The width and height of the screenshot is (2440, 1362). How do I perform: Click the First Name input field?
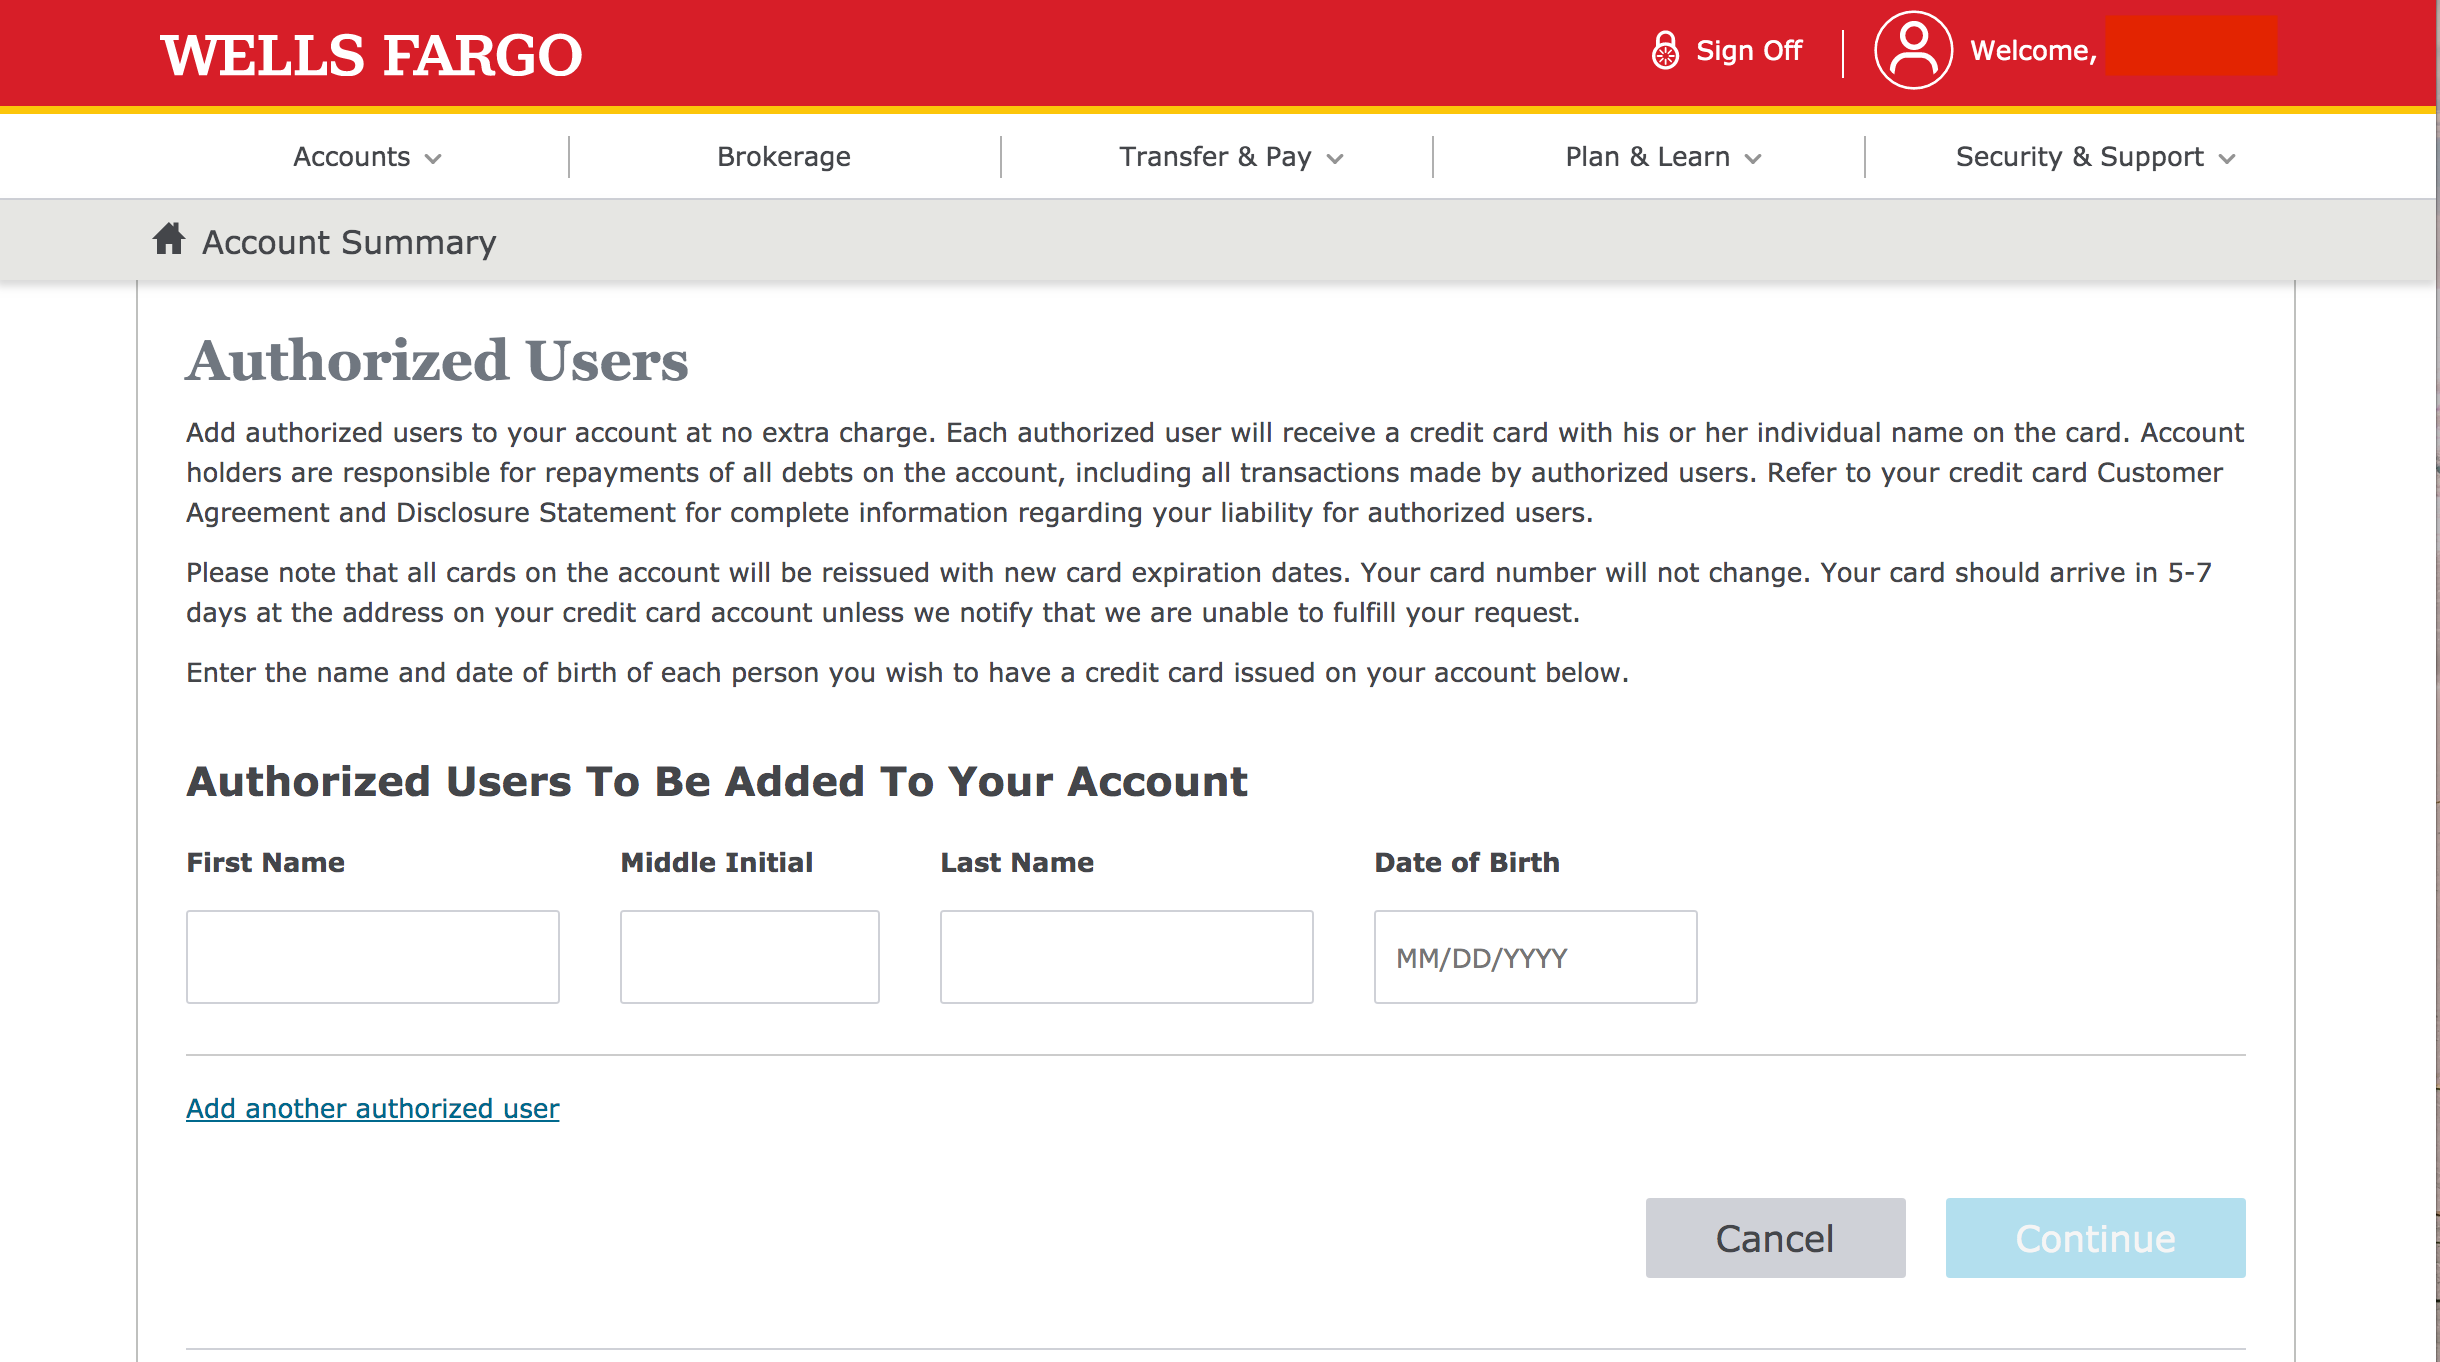point(372,956)
